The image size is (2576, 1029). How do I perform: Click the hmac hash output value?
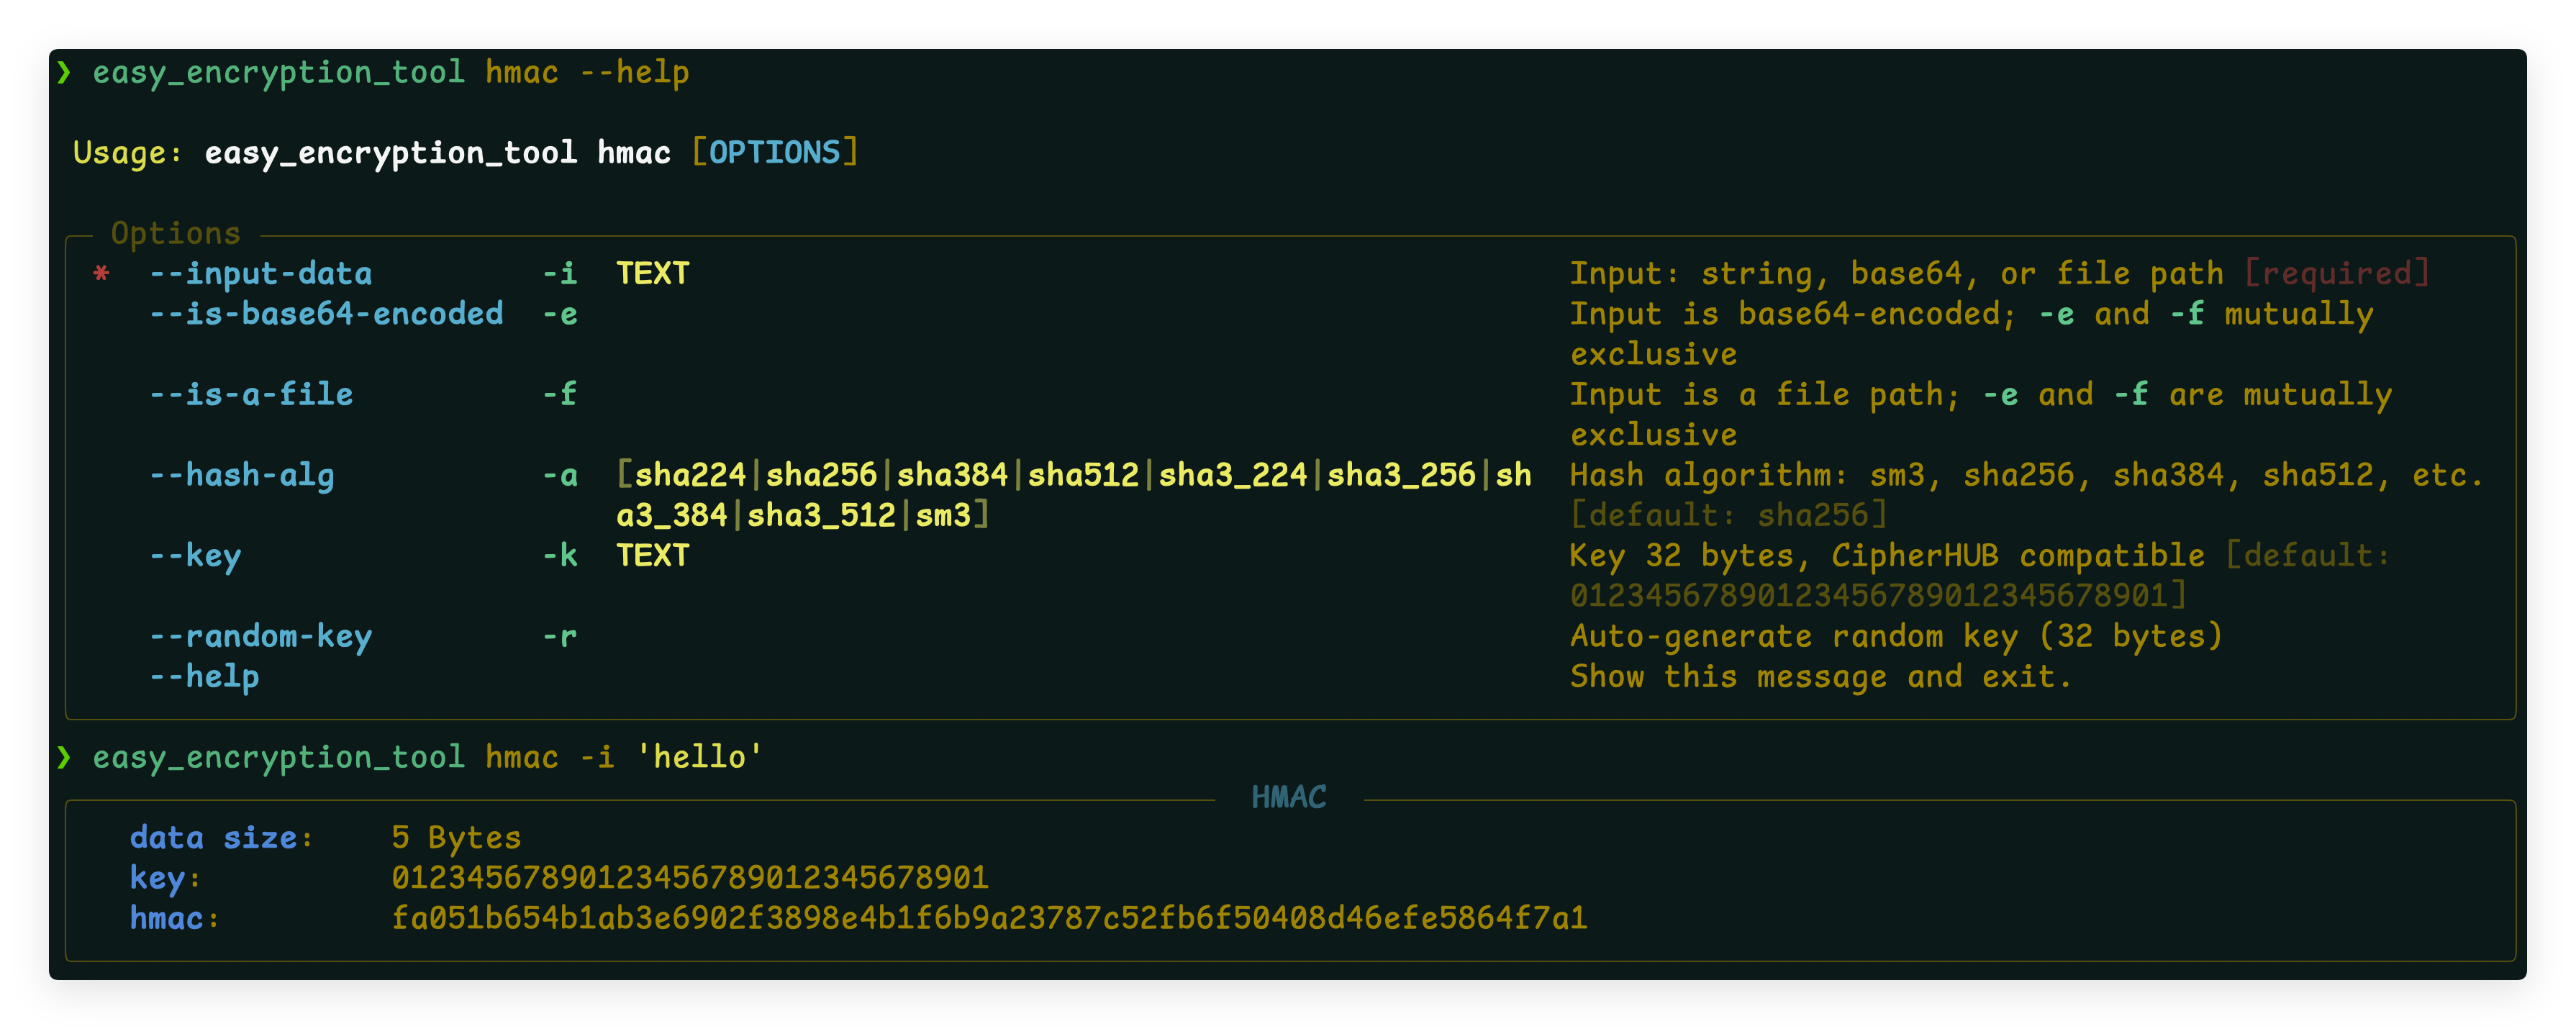coord(988,918)
